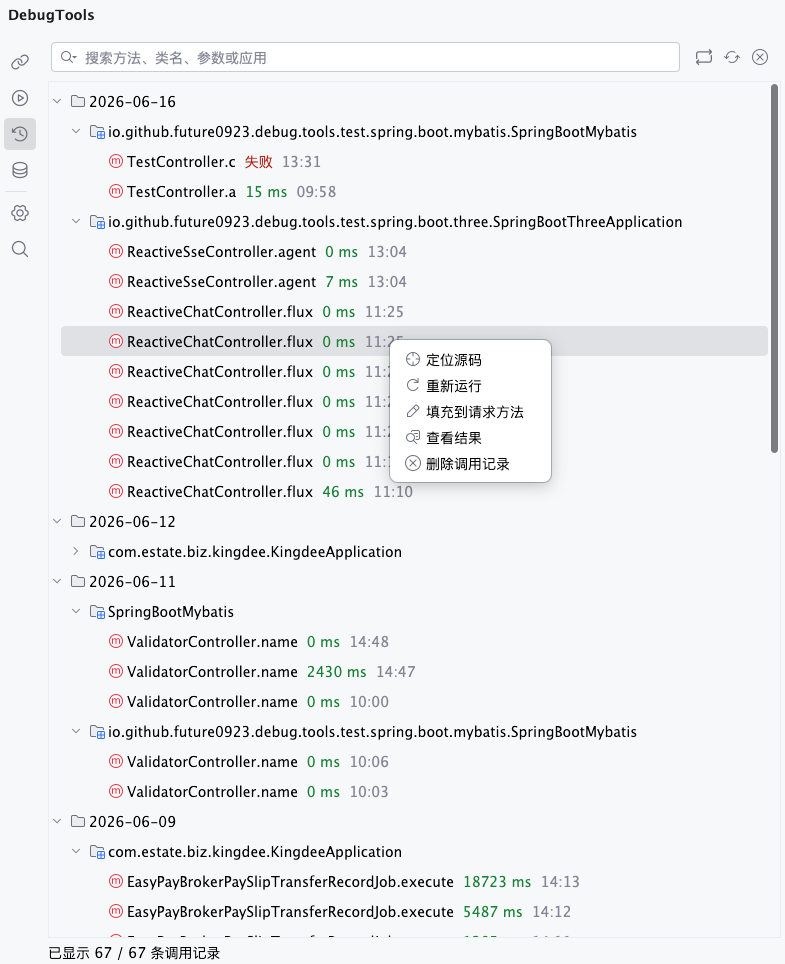This screenshot has height=964, width=785.
Task: Open the settings gear sidebar icon
Action: point(20,213)
